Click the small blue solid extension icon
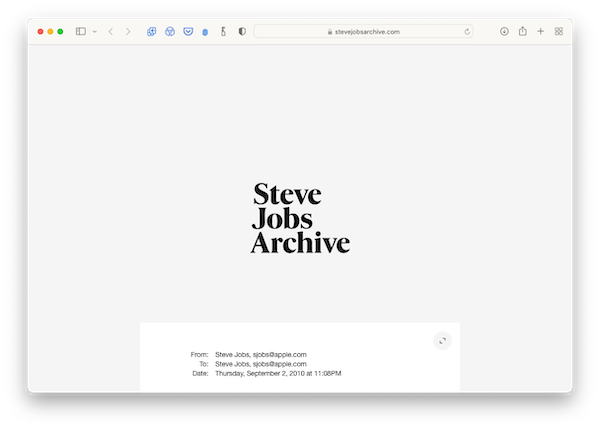 (x=205, y=32)
